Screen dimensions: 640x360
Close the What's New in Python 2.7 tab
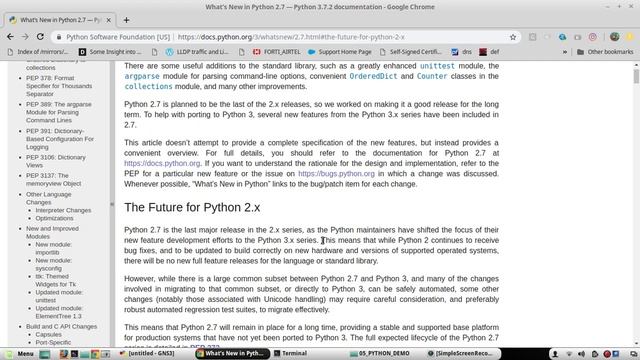(109, 20)
